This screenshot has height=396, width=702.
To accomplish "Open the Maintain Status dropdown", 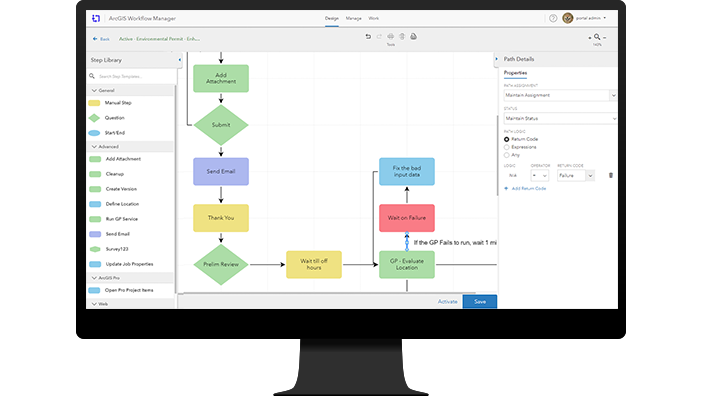I will click(x=560, y=119).
